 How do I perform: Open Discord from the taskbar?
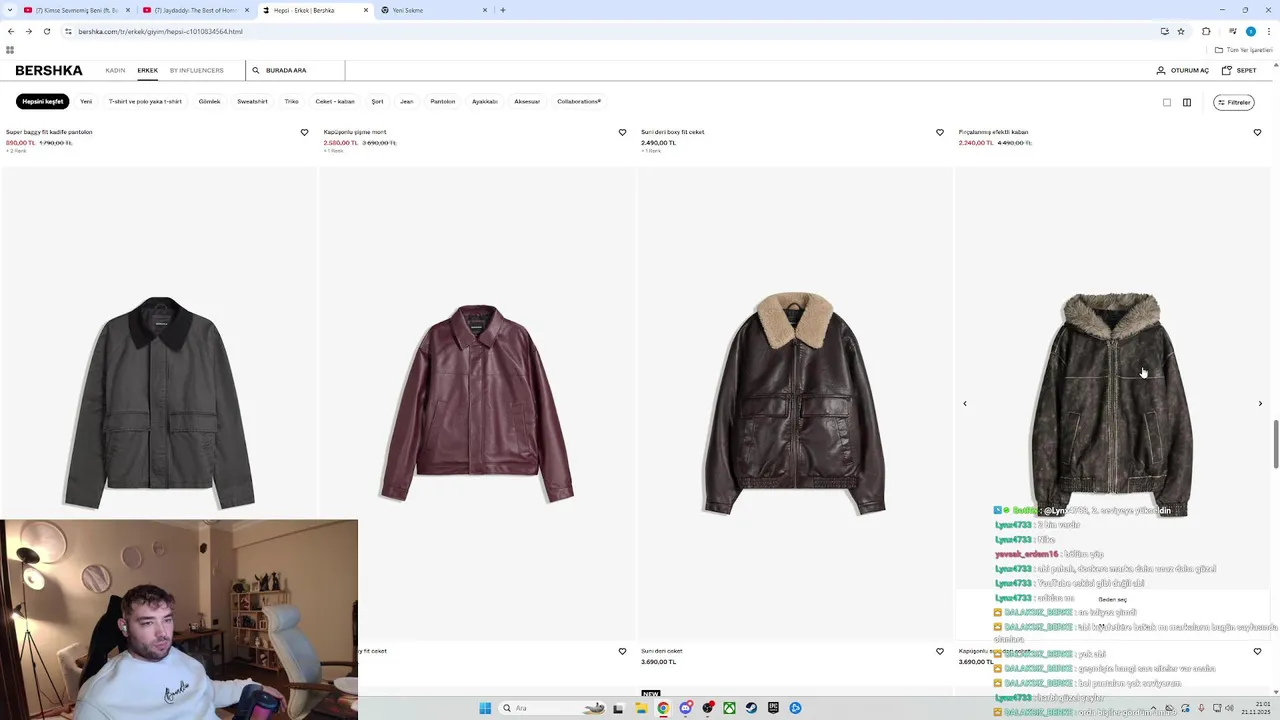685,708
